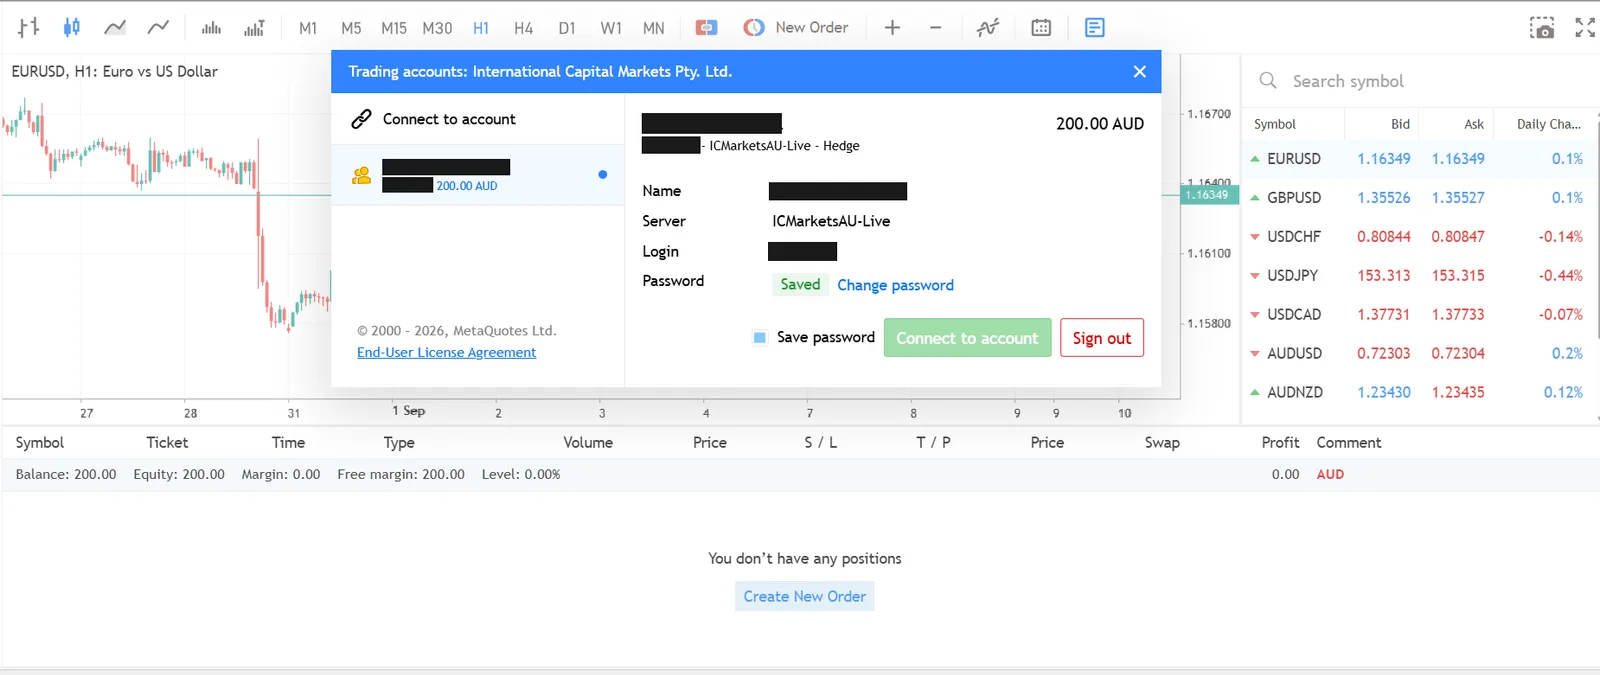Toggle the Save password checkbox
This screenshot has height=675, width=1600.
[759, 338]
